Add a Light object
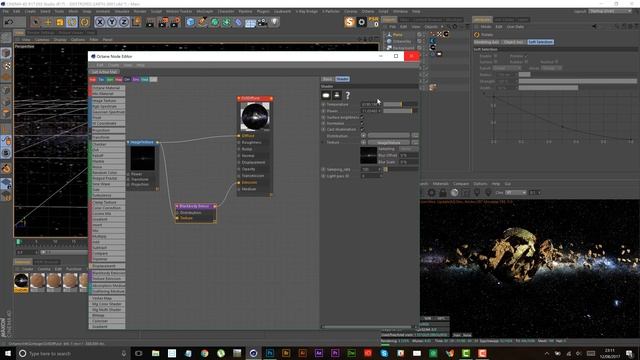This screenshot has height=360, width=640. tap(275, 22)
